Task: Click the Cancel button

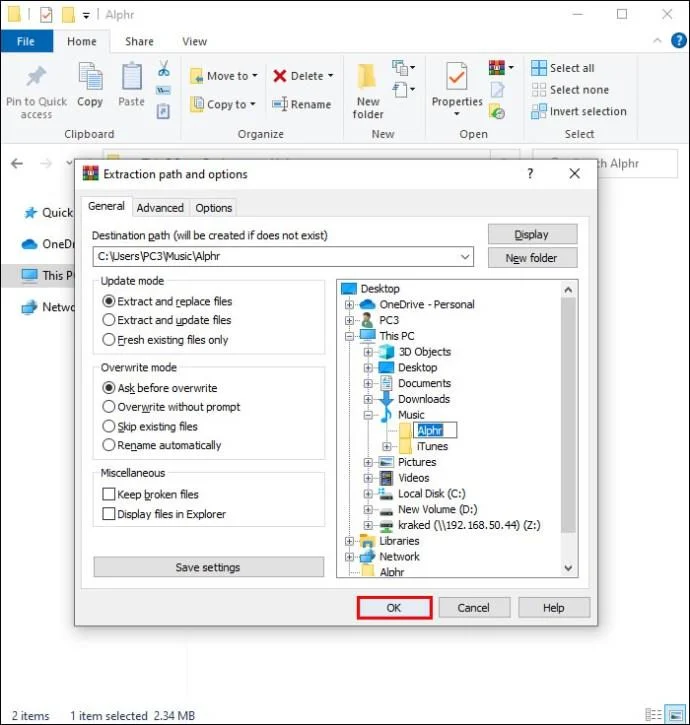Action: tap(474, 608)
